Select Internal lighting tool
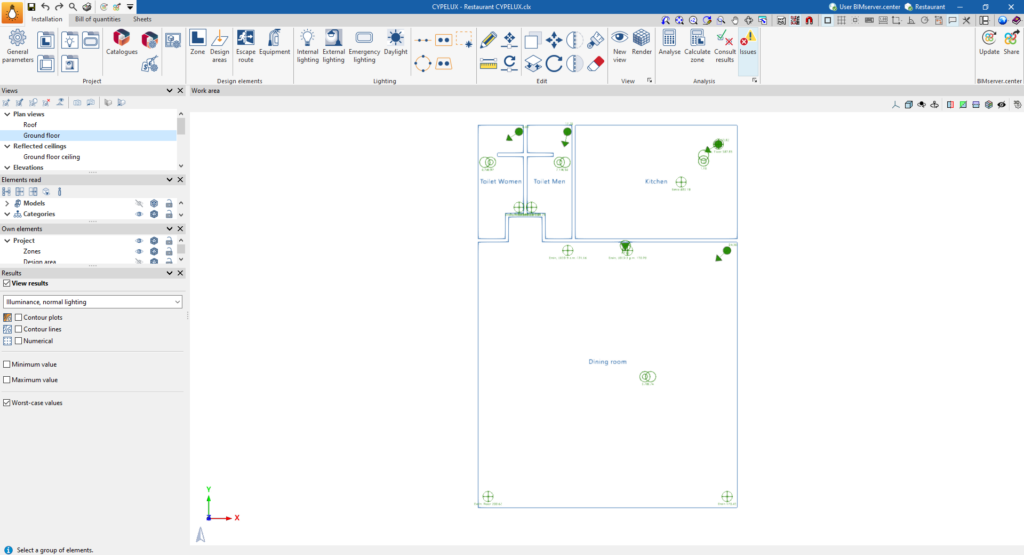Image resolution: width=1024 pixels, height=555 pixels. pos(307,45)
